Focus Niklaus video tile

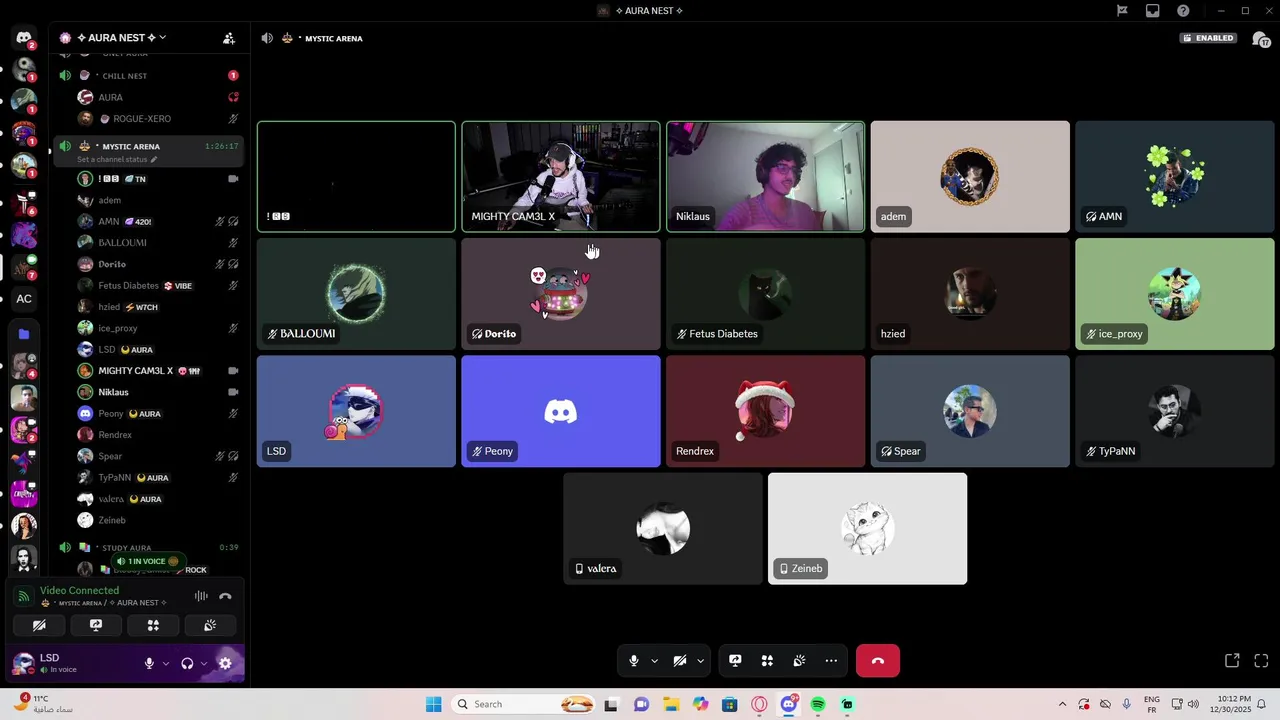pos(765,177)
